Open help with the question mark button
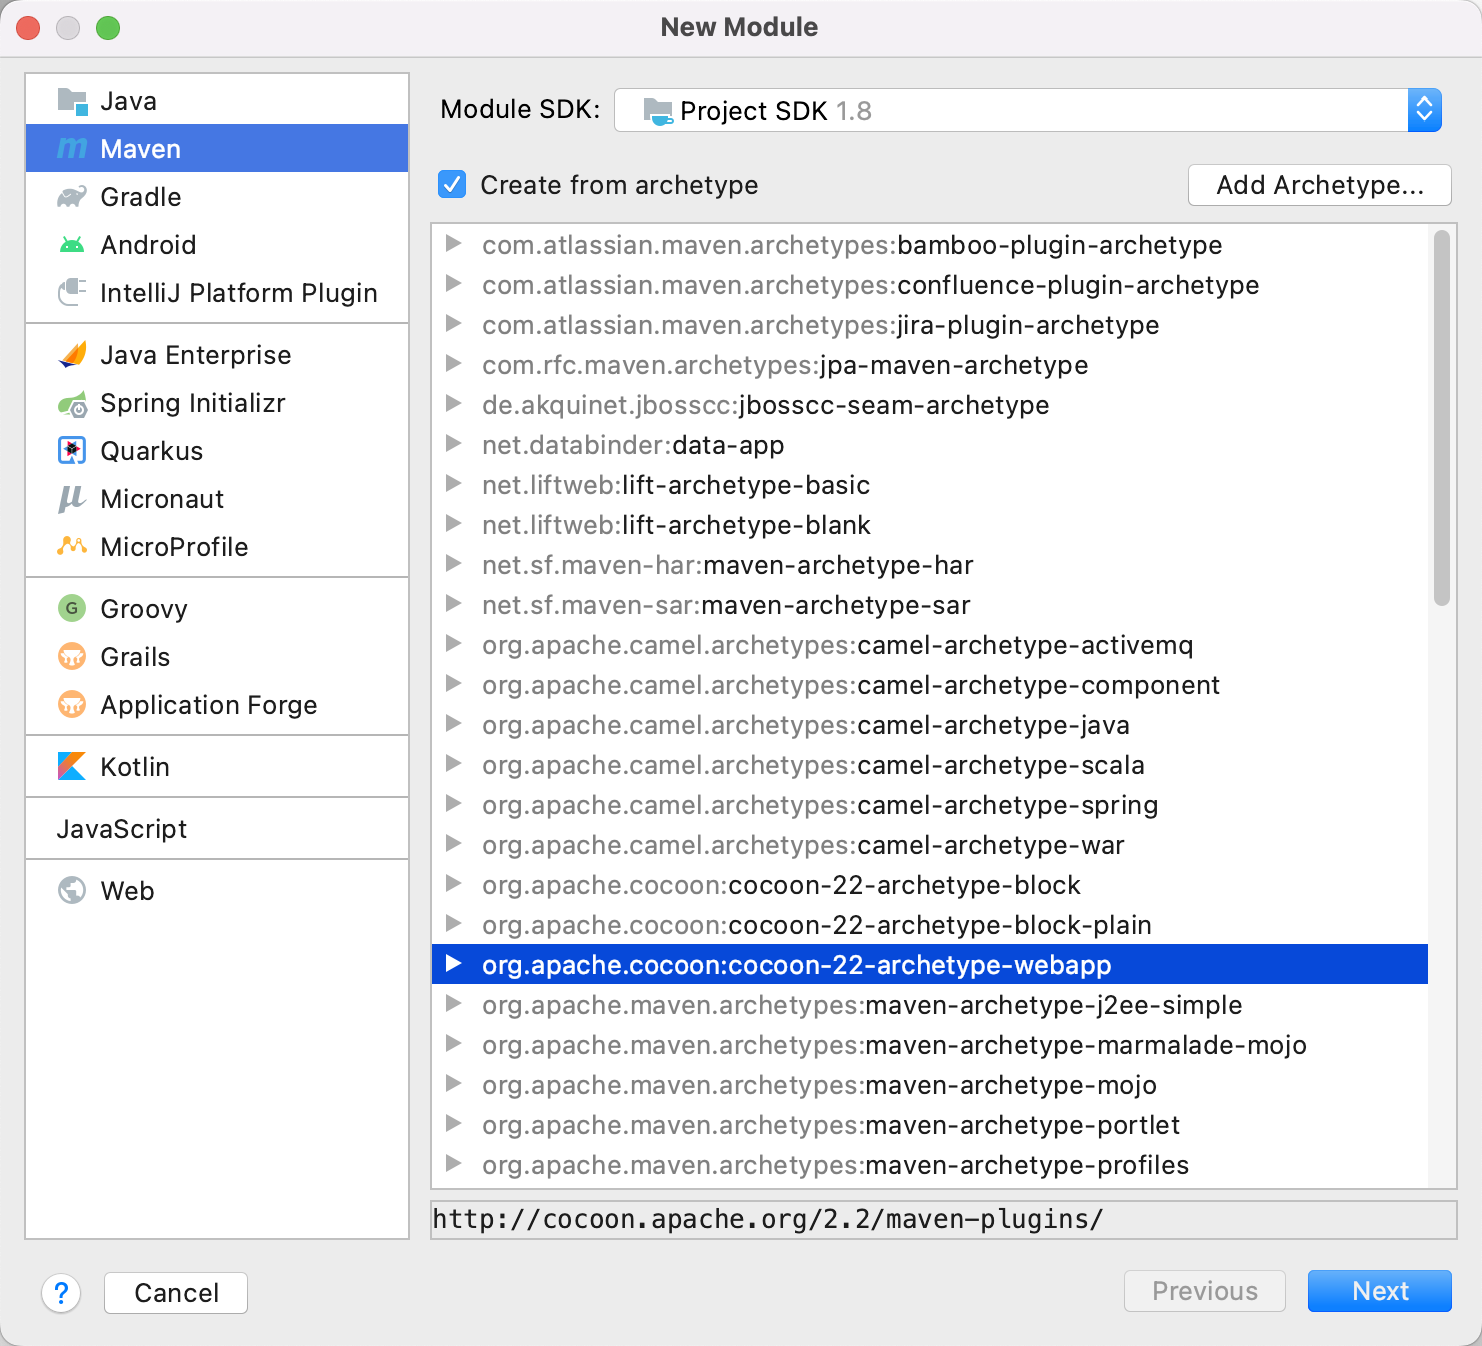1482x1346 pixels. click(61, 1293)
